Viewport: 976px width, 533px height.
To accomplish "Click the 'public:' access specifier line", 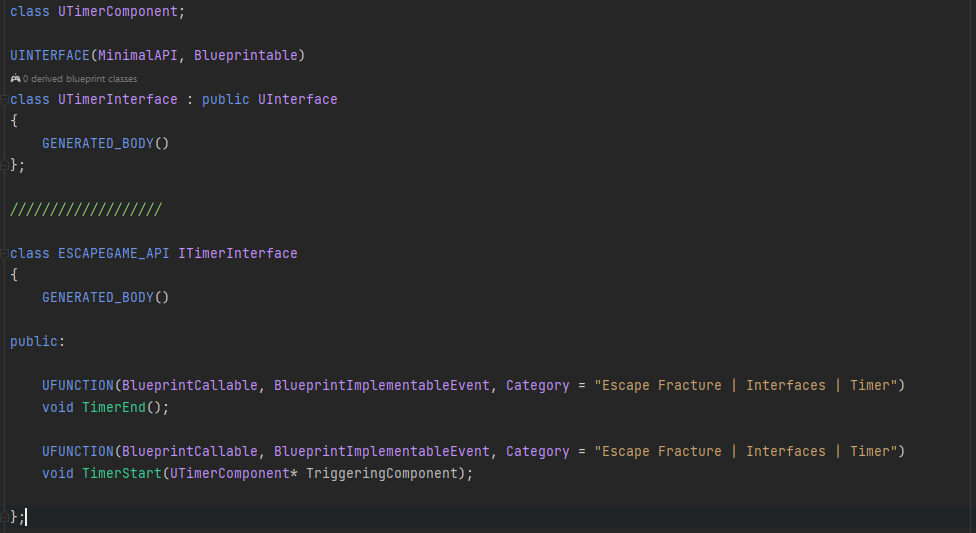I will [x=37, y=341].
